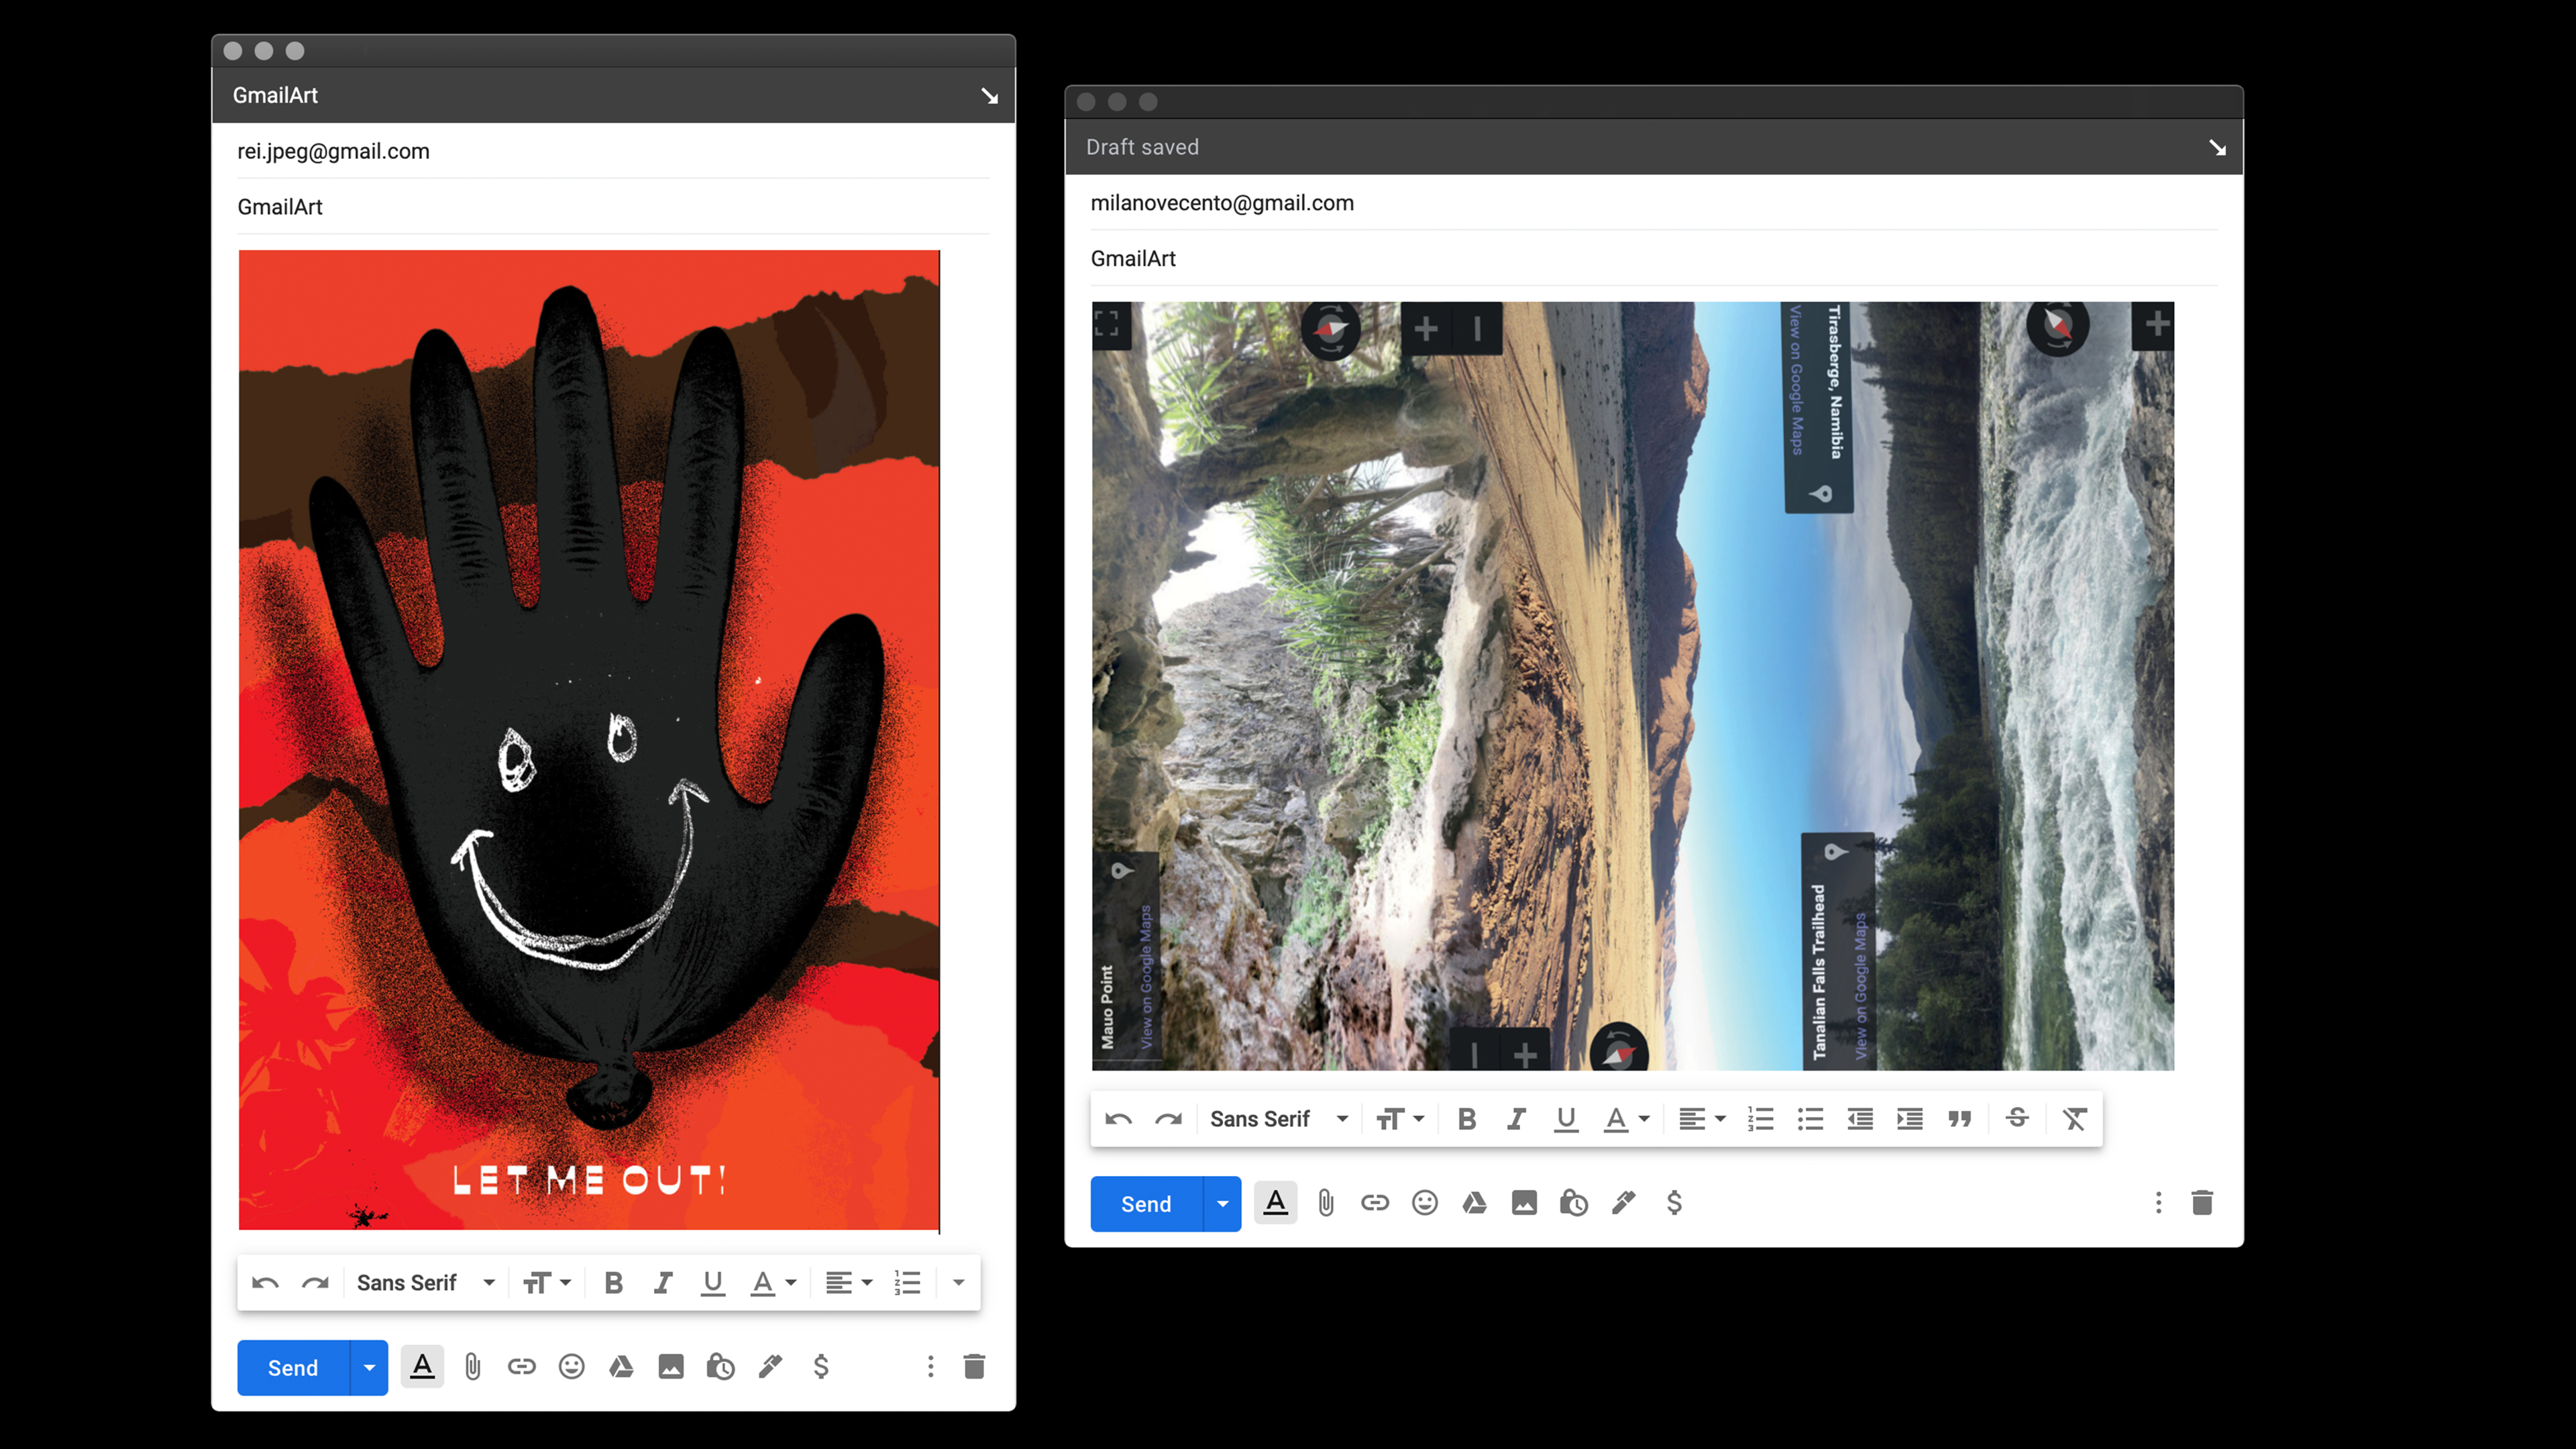Apply numbered list in Draft saved toolbar
The height and width of the screenshot is (1449, 2576).
[1760, 1118]
